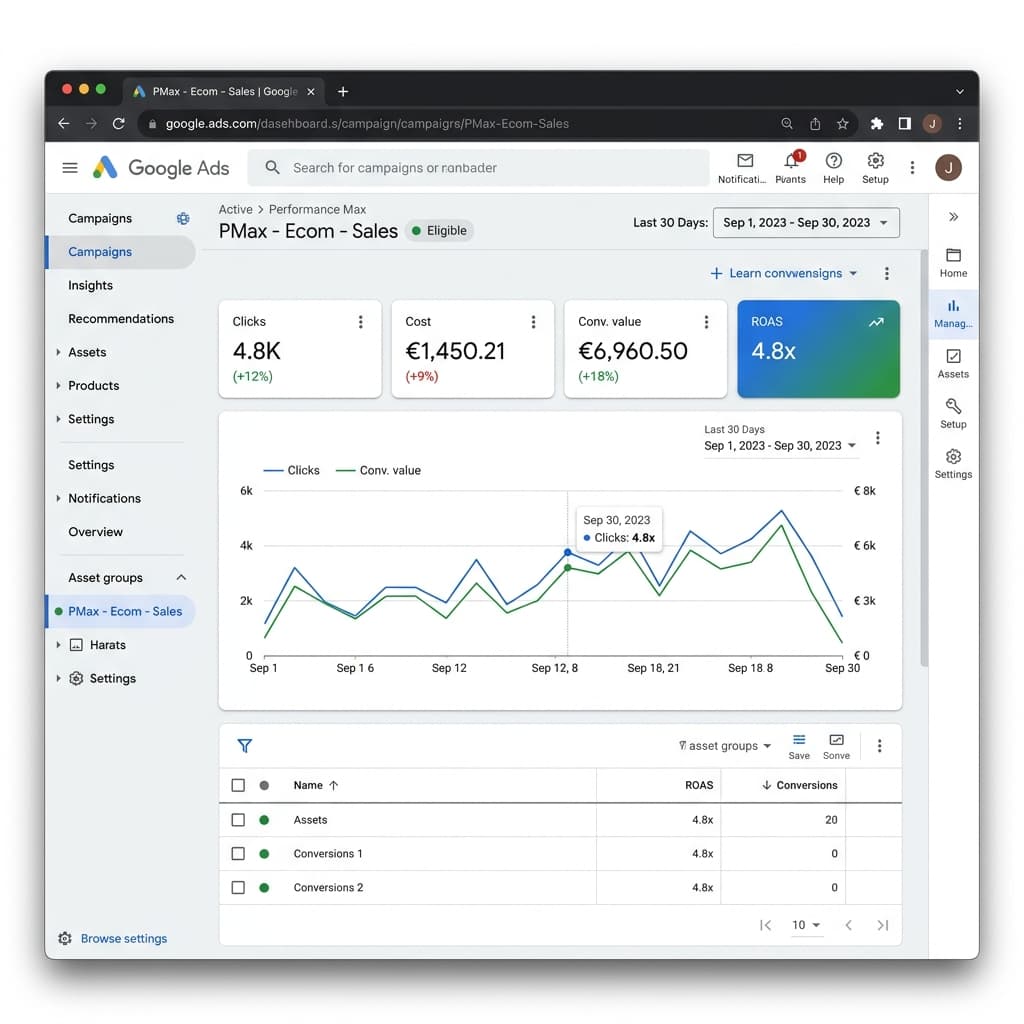
Task: Open Recommendations in left sidebar
Action: tap(121, 319)
